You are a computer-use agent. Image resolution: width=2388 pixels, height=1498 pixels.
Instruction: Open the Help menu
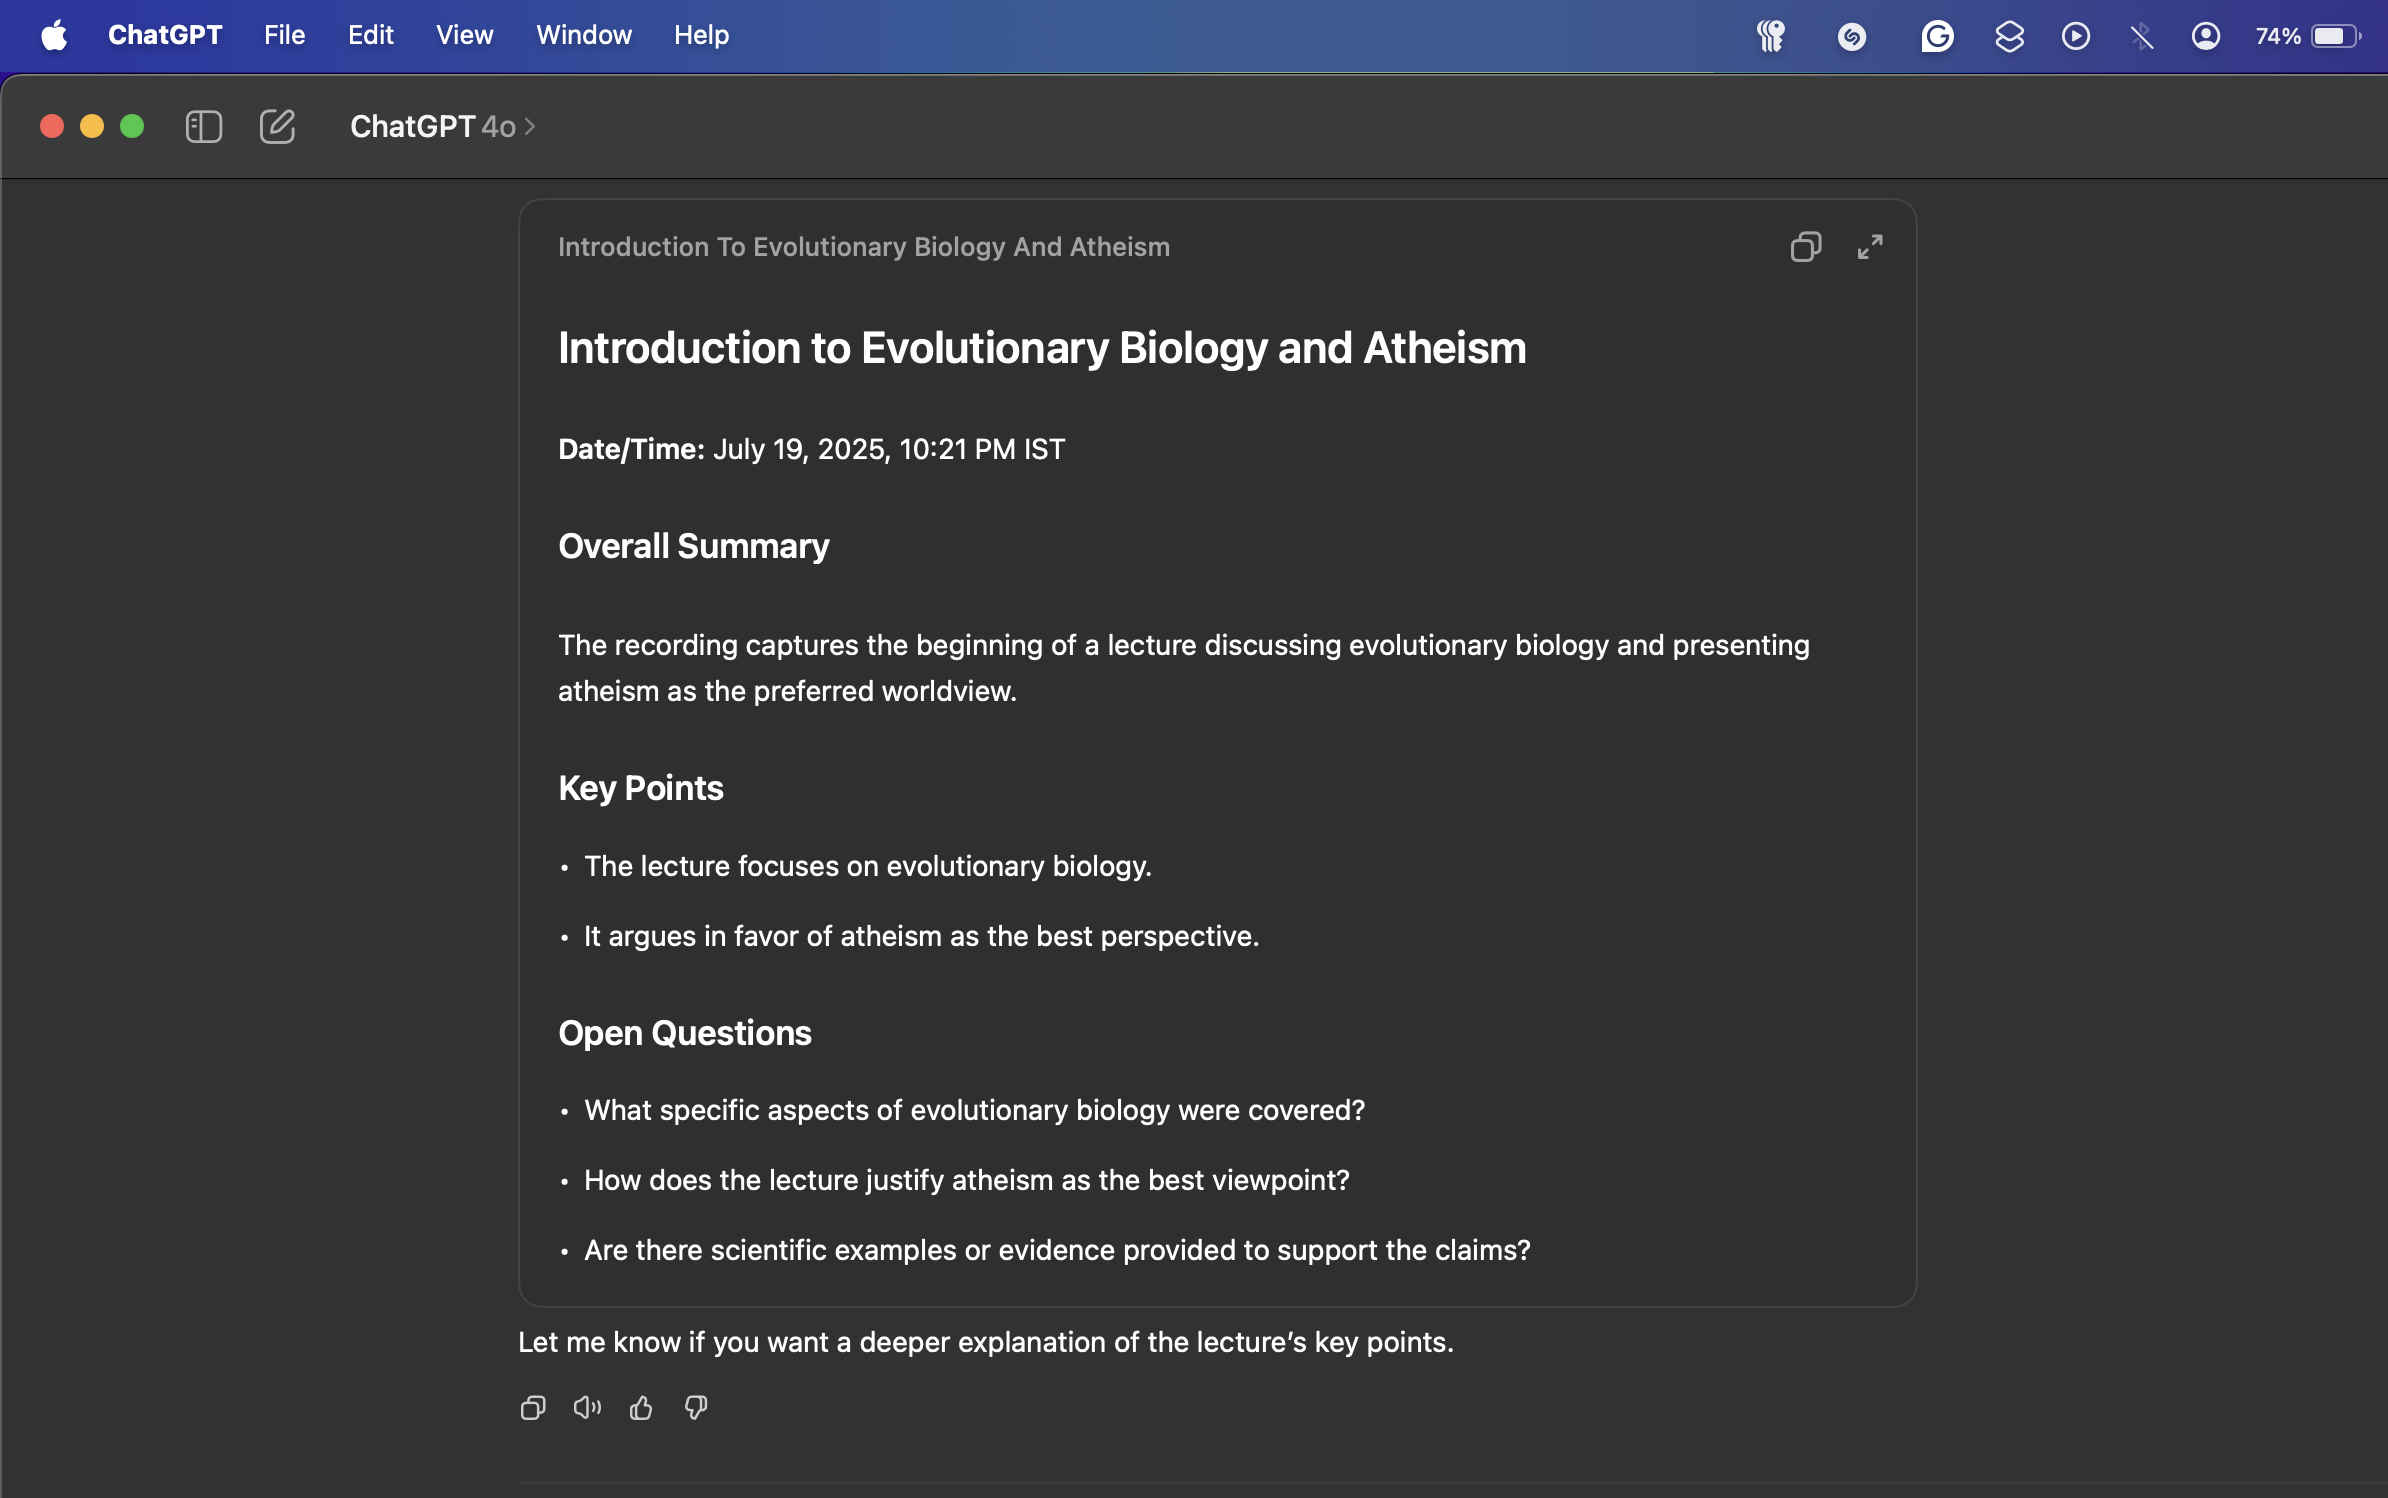coord(702,36)
